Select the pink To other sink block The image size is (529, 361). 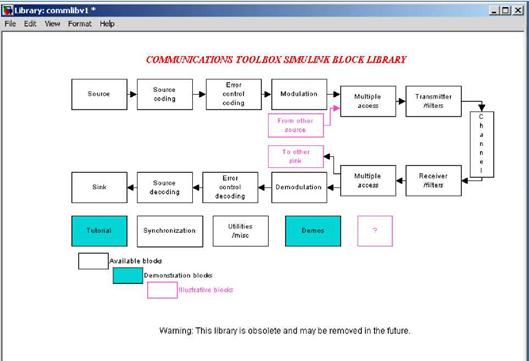pyautogui.click(x=296, y=157)
